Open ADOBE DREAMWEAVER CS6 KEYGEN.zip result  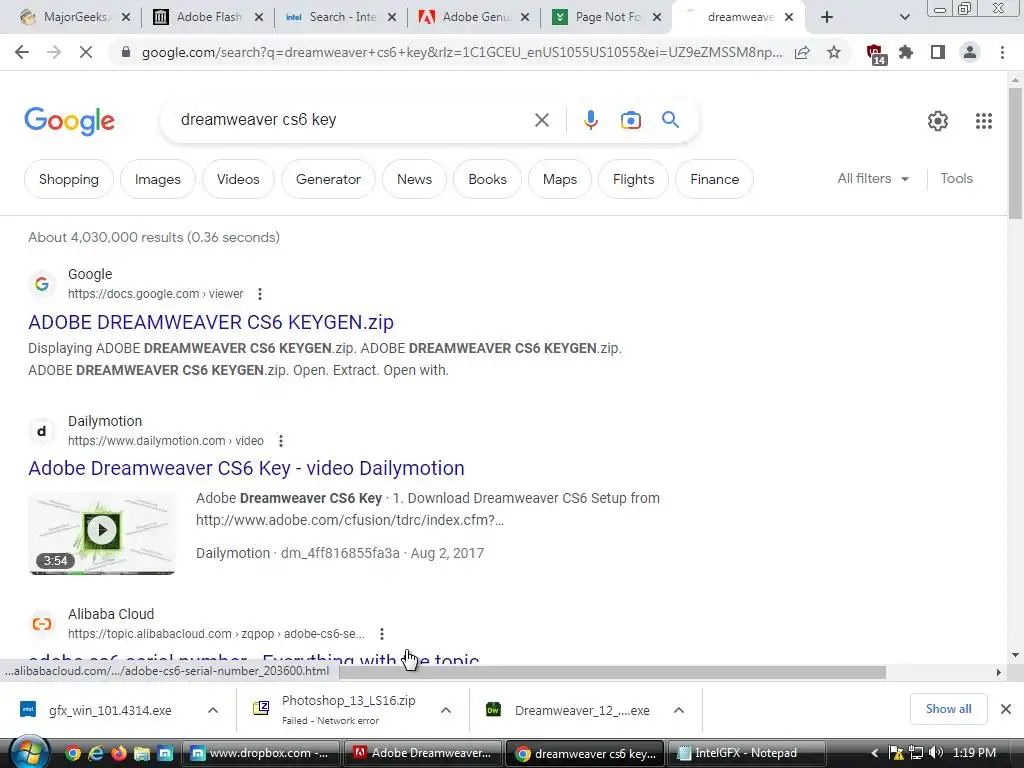click(211, 322)
